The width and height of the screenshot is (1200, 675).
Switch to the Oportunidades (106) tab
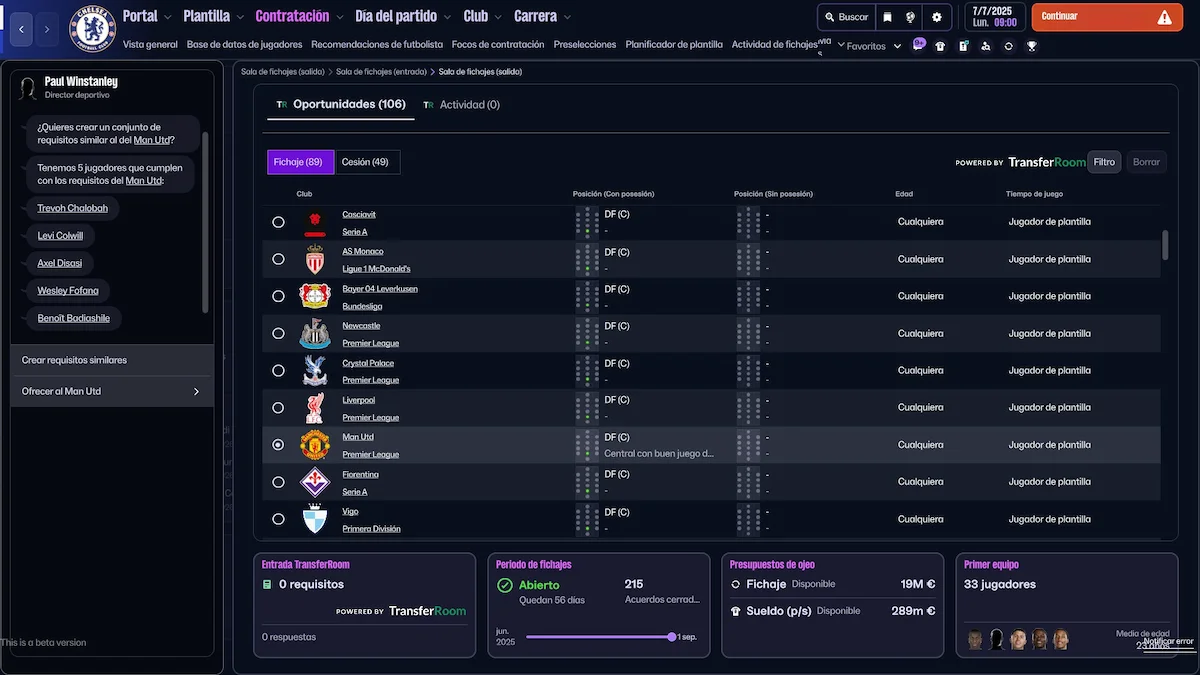(340, 104)
